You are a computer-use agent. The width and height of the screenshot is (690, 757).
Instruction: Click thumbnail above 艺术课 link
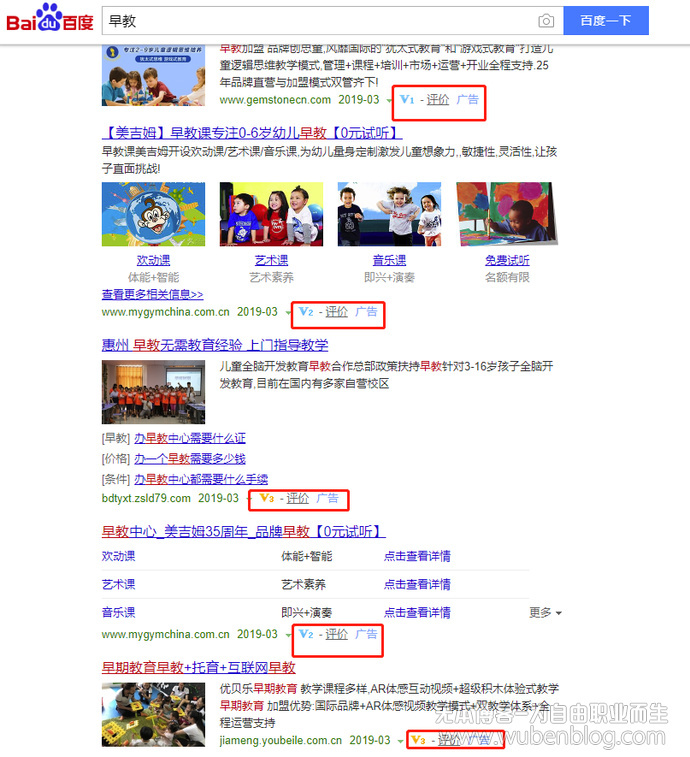click(x=271, y=214)
